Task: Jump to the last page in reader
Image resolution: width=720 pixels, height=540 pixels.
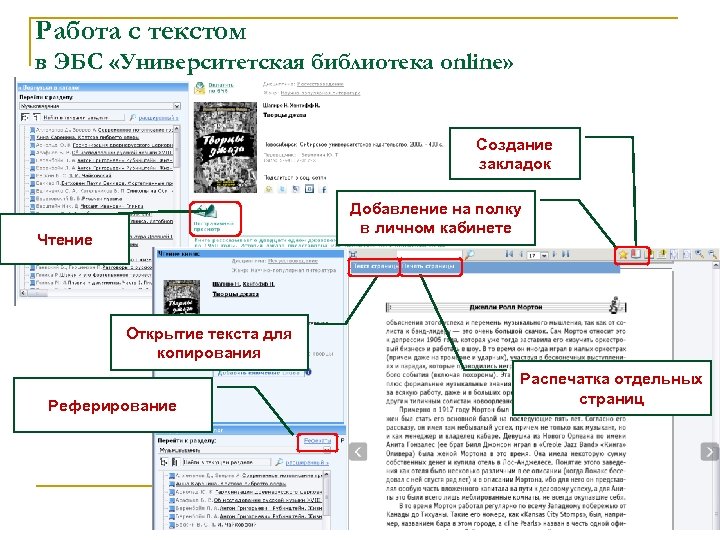Action: pyautogui.click(x=566, y=254)
